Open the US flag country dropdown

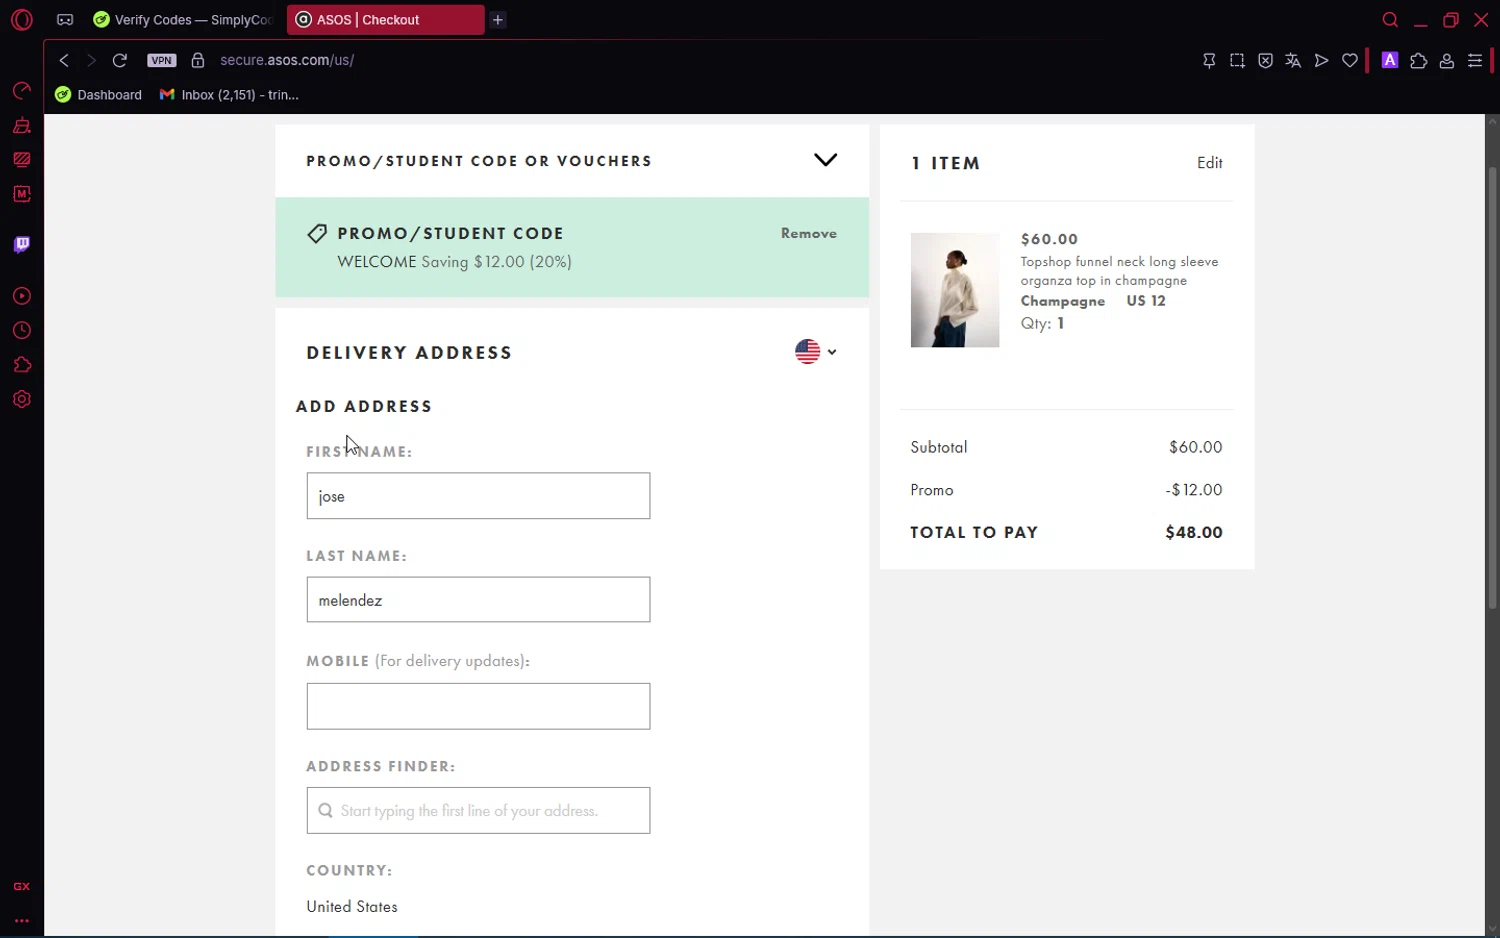coord(816,352)
